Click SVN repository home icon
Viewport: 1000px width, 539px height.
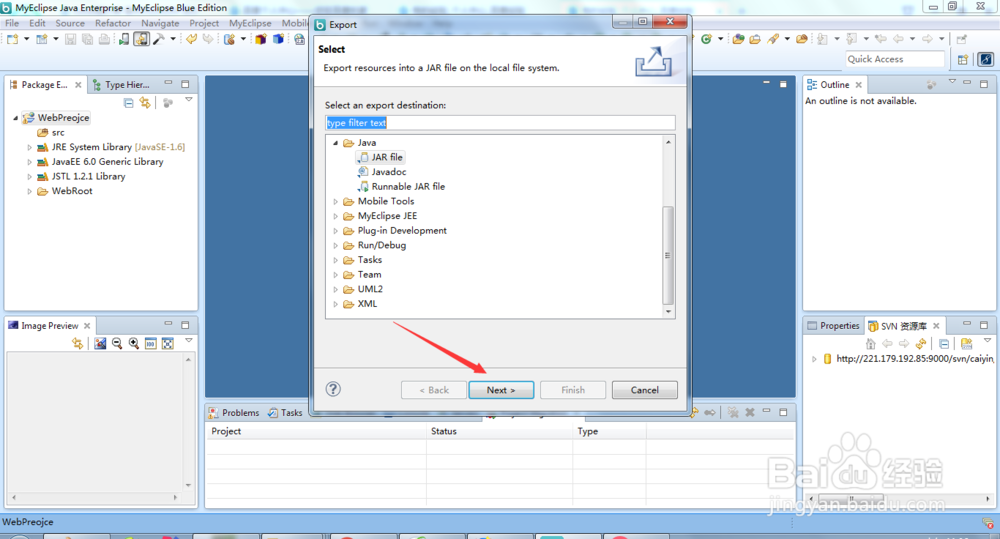(870, 344)
